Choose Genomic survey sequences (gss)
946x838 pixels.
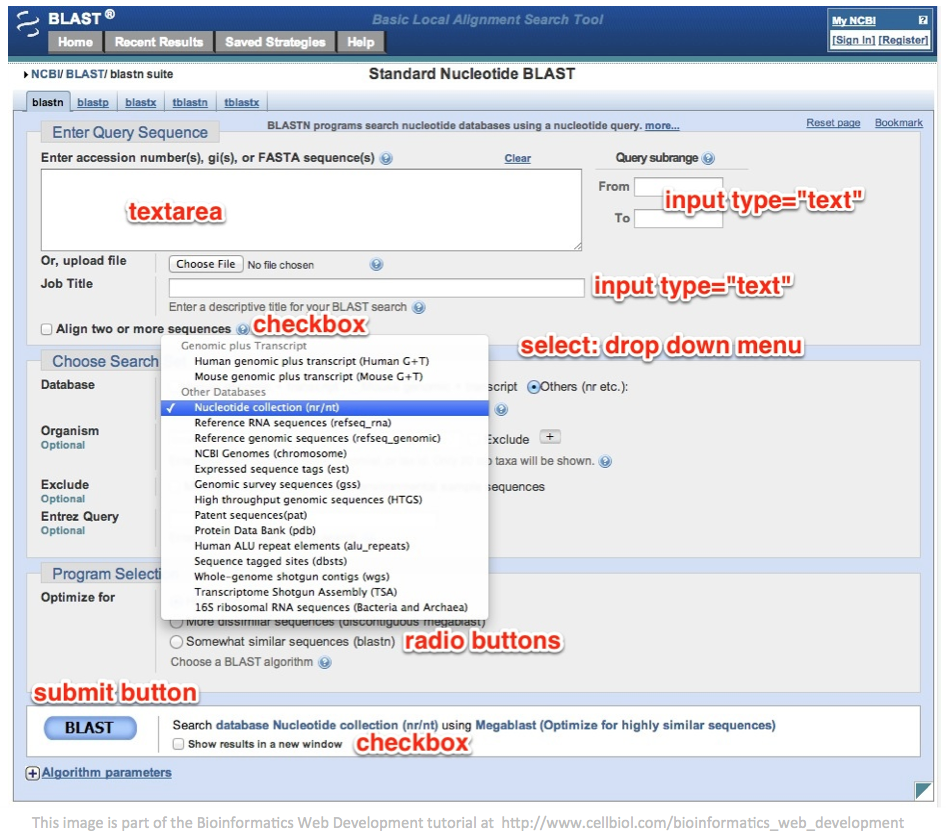tap(325, 484)
